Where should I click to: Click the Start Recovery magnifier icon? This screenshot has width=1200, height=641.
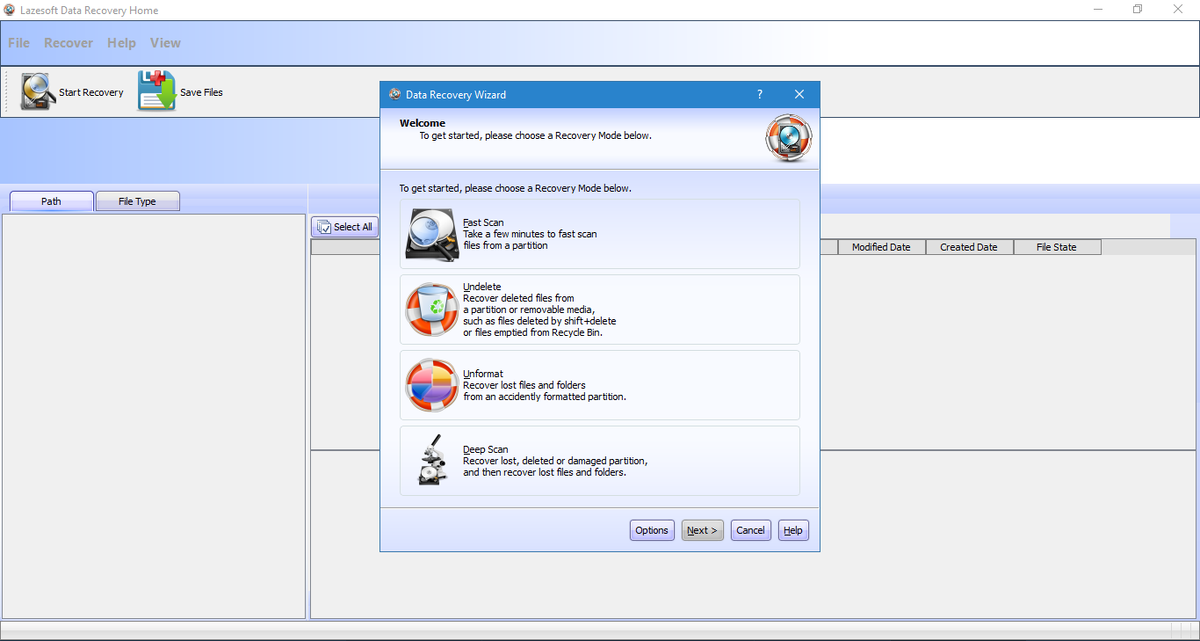pos(39,92)
